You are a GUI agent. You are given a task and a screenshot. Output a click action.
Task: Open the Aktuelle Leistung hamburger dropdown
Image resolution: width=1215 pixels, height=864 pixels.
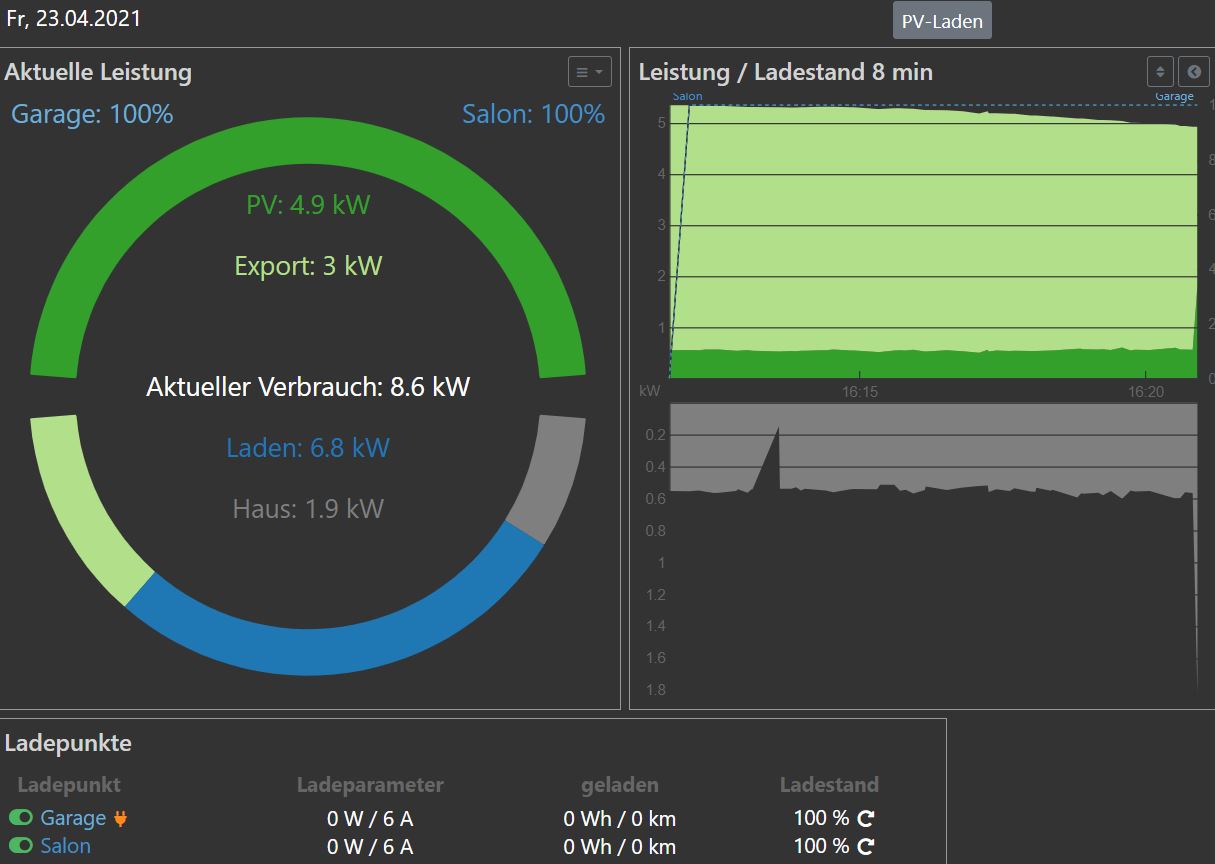[x=589, y=72]
